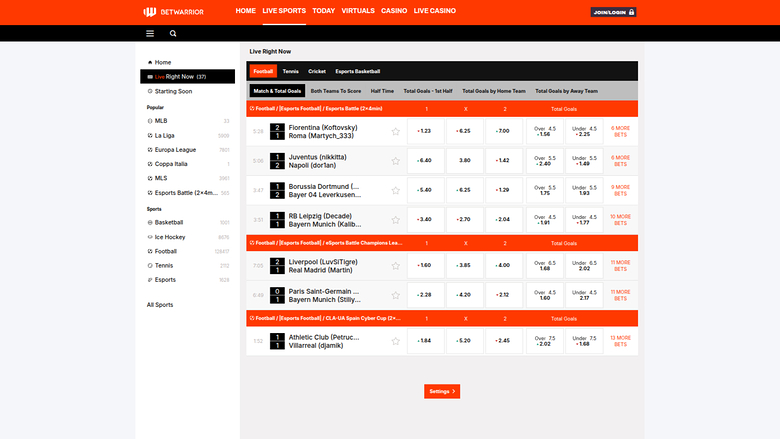
Task: Click the Starting Soon clock icon
Action: point(150,91)
